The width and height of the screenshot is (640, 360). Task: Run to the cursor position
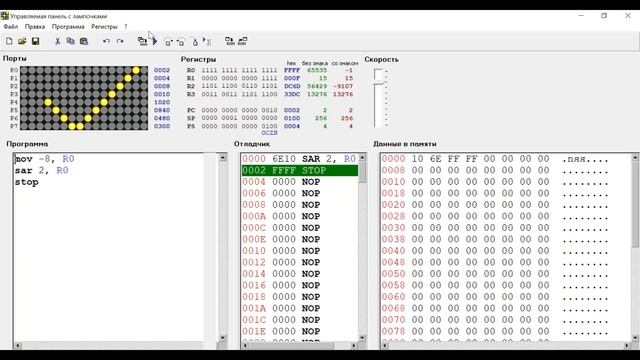point(207,42)
